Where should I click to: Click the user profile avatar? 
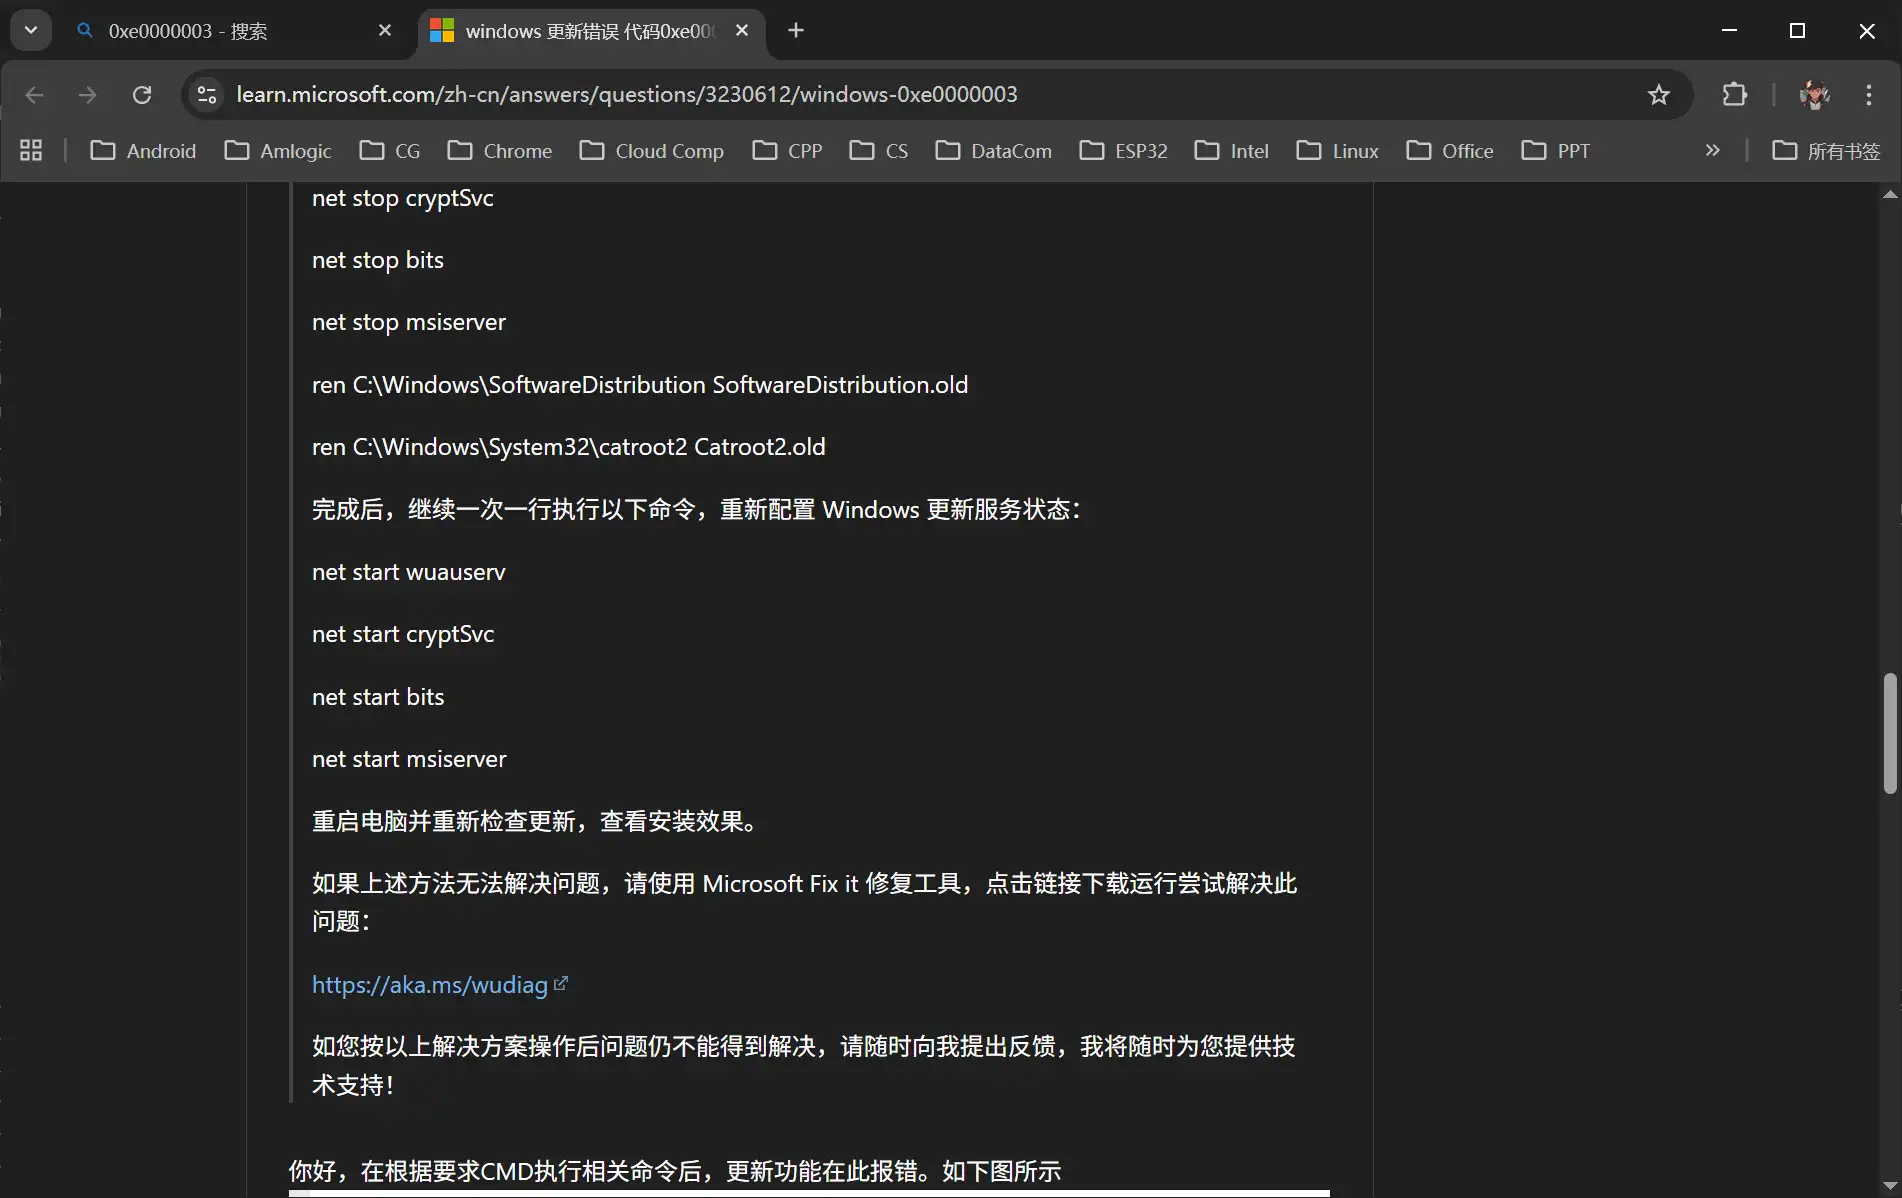coord(1814,95)
